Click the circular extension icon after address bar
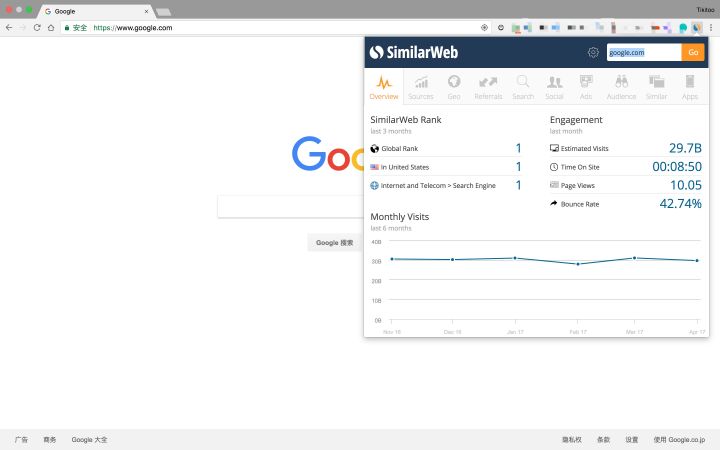This screenshot has width=720, height=450. pos(501,28)
